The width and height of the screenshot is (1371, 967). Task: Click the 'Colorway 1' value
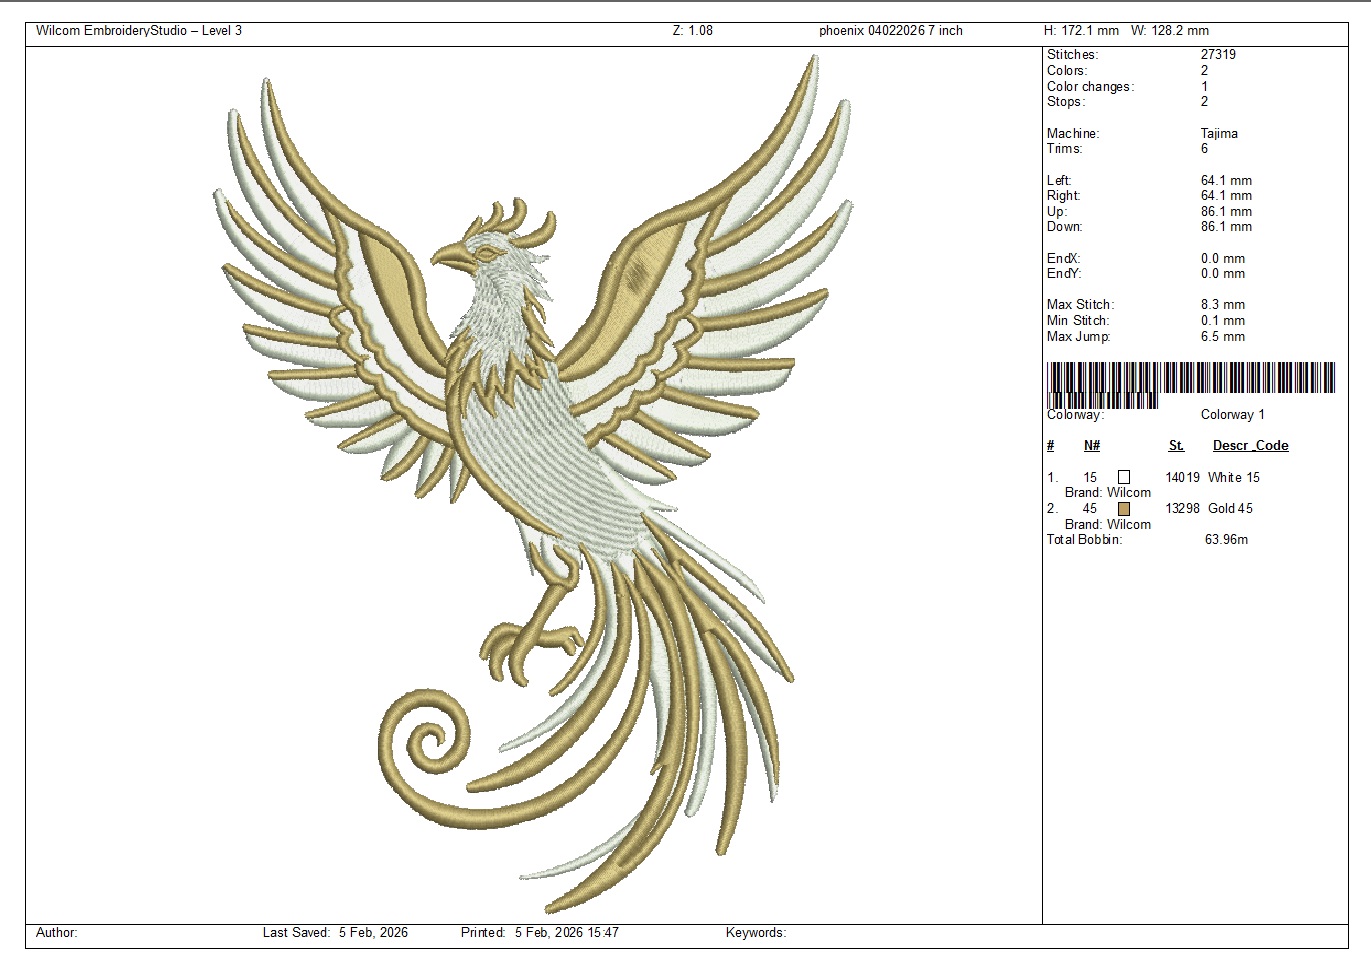click(1232, 415)
